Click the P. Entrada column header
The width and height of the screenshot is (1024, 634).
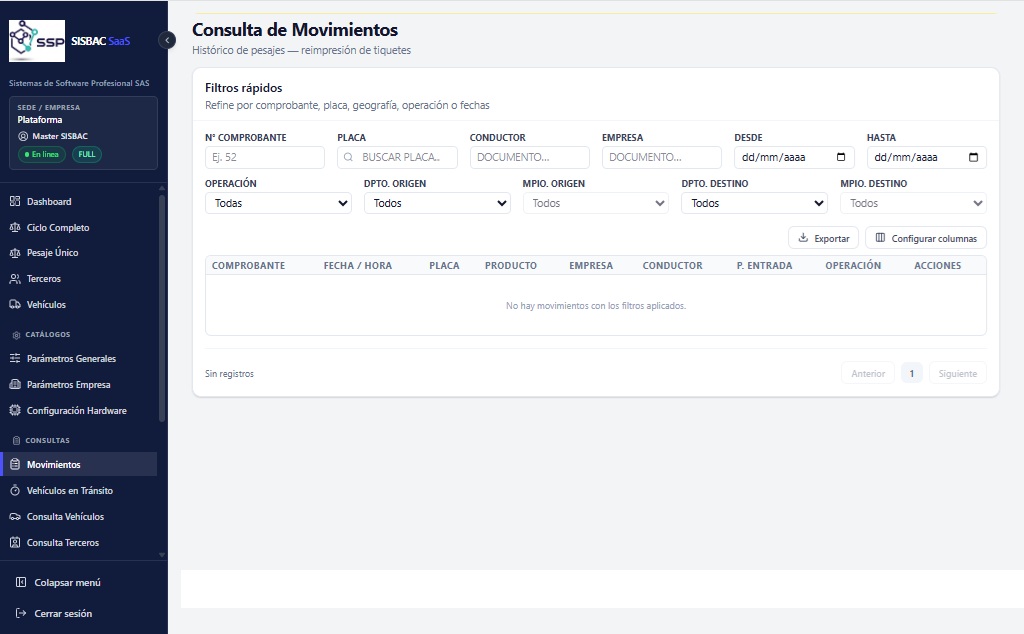(x=764, y=266)
